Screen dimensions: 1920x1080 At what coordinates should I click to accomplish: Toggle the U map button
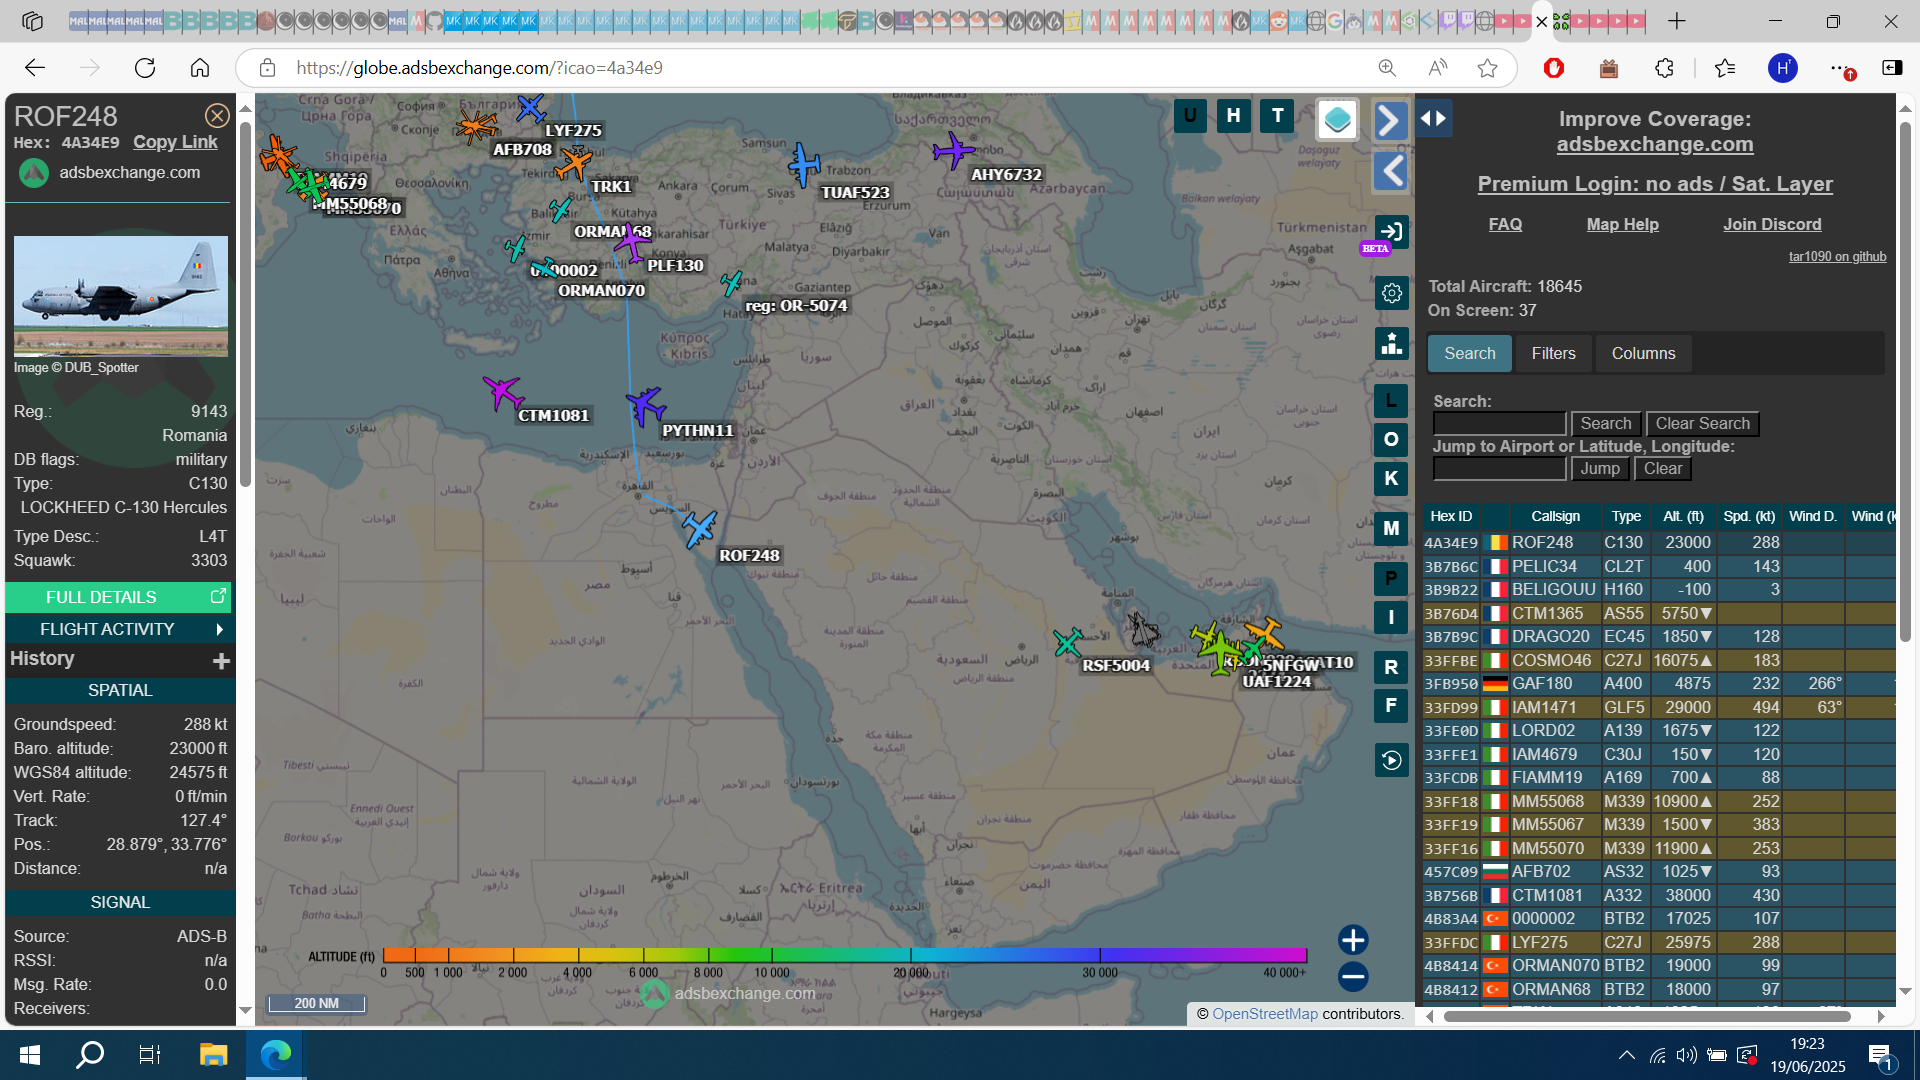click(x=1190, y=116)
